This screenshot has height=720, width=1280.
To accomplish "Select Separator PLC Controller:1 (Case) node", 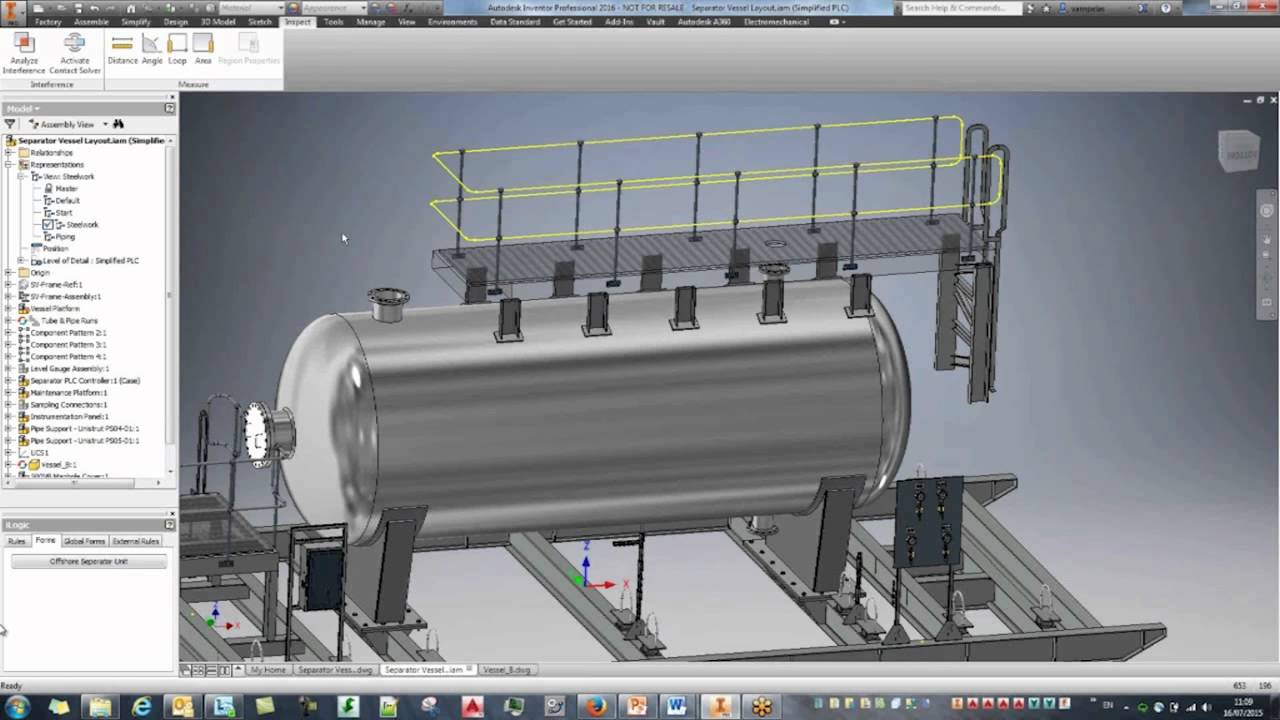I will (84, 381).
